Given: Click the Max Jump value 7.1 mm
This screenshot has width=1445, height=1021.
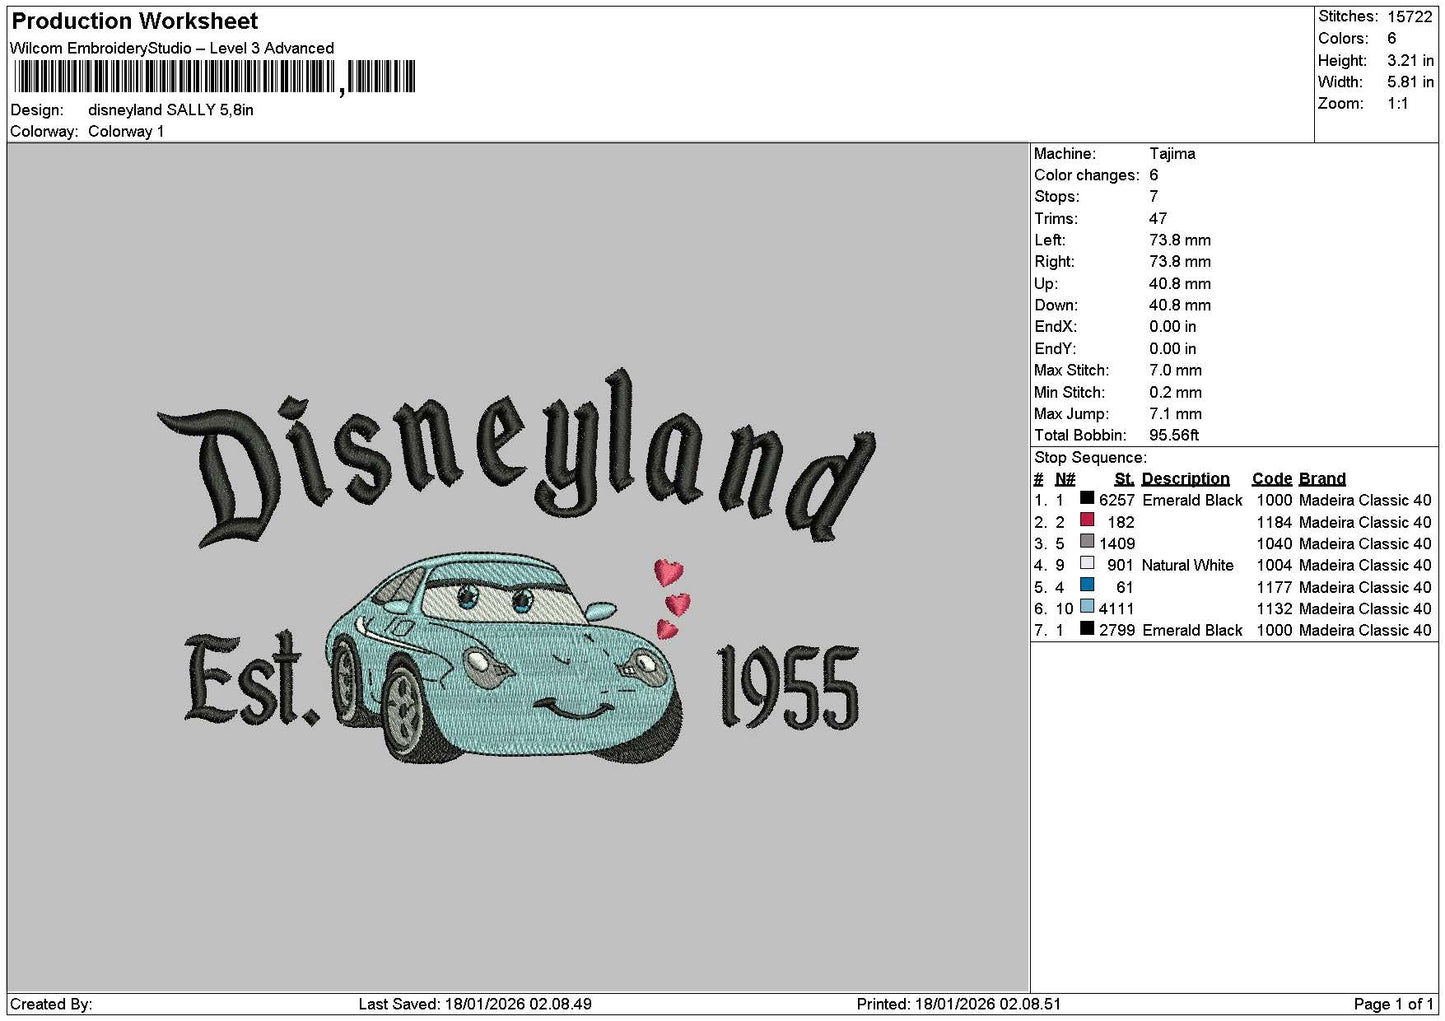Looking at the screenshot, I should point(1176,414).
